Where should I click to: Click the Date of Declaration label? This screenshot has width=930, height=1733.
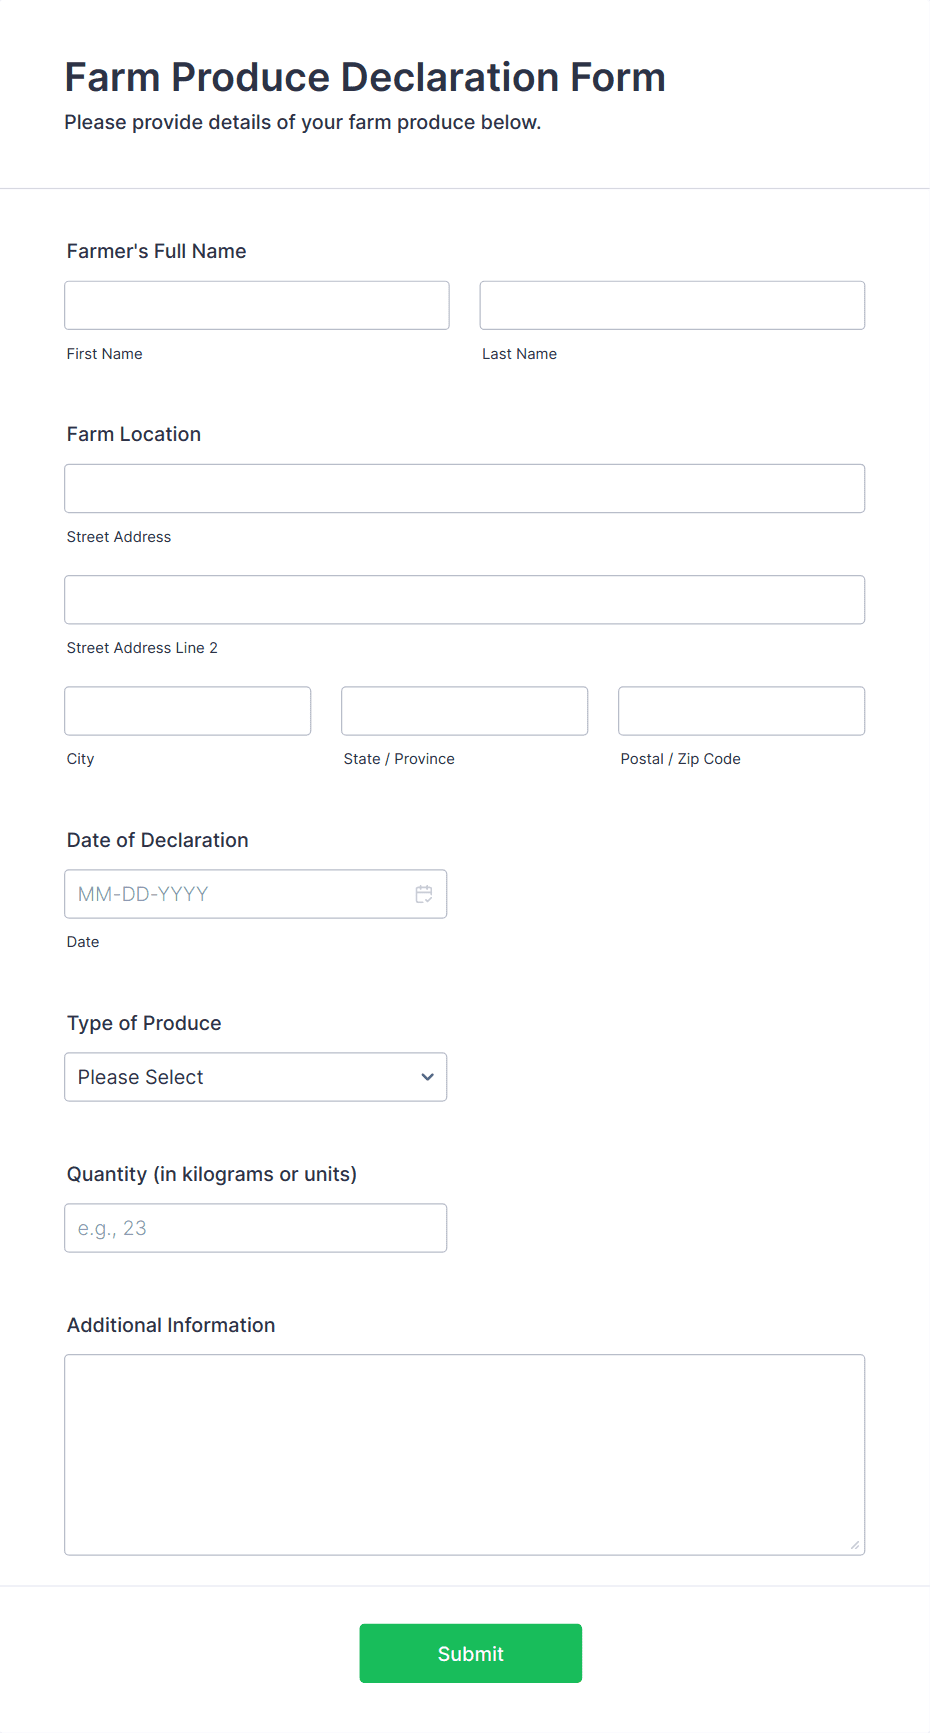point(158,840)
